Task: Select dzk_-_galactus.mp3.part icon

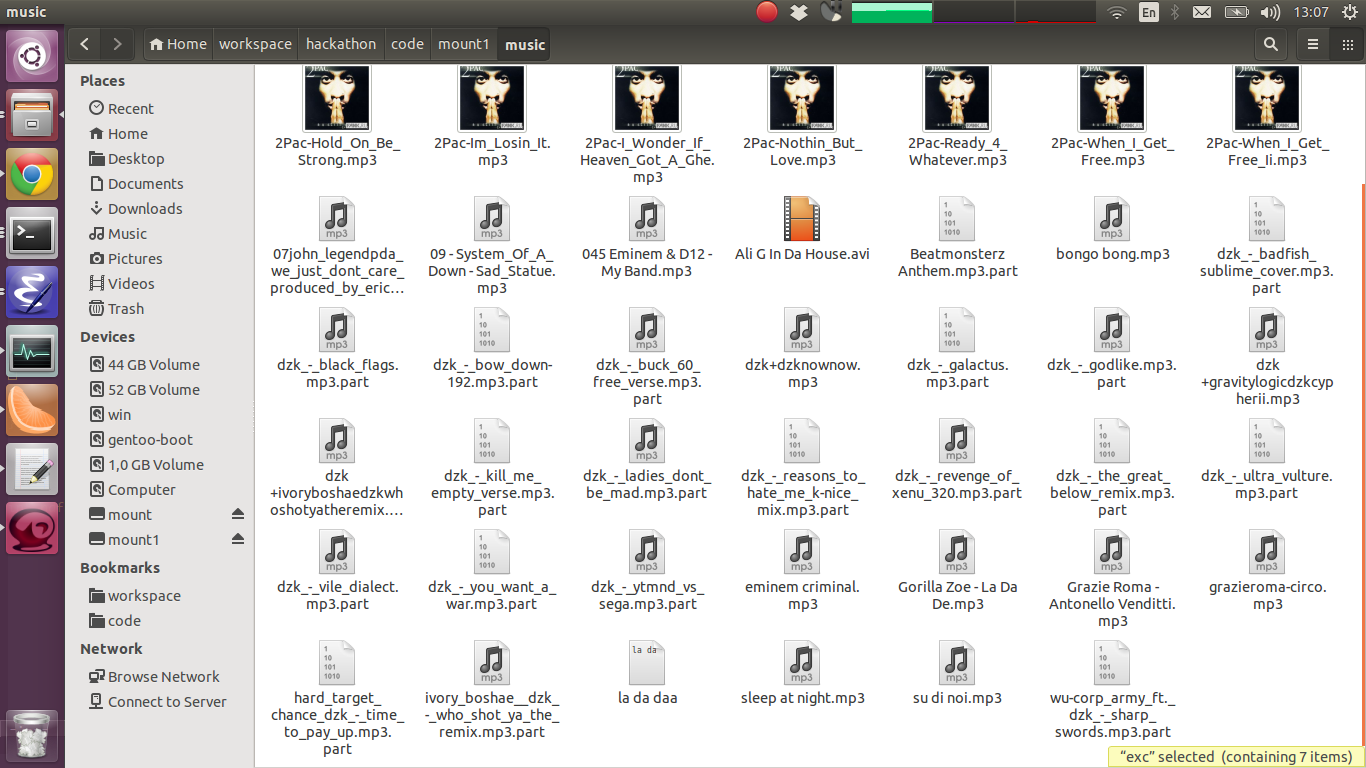Action: (x=957, y=330)
